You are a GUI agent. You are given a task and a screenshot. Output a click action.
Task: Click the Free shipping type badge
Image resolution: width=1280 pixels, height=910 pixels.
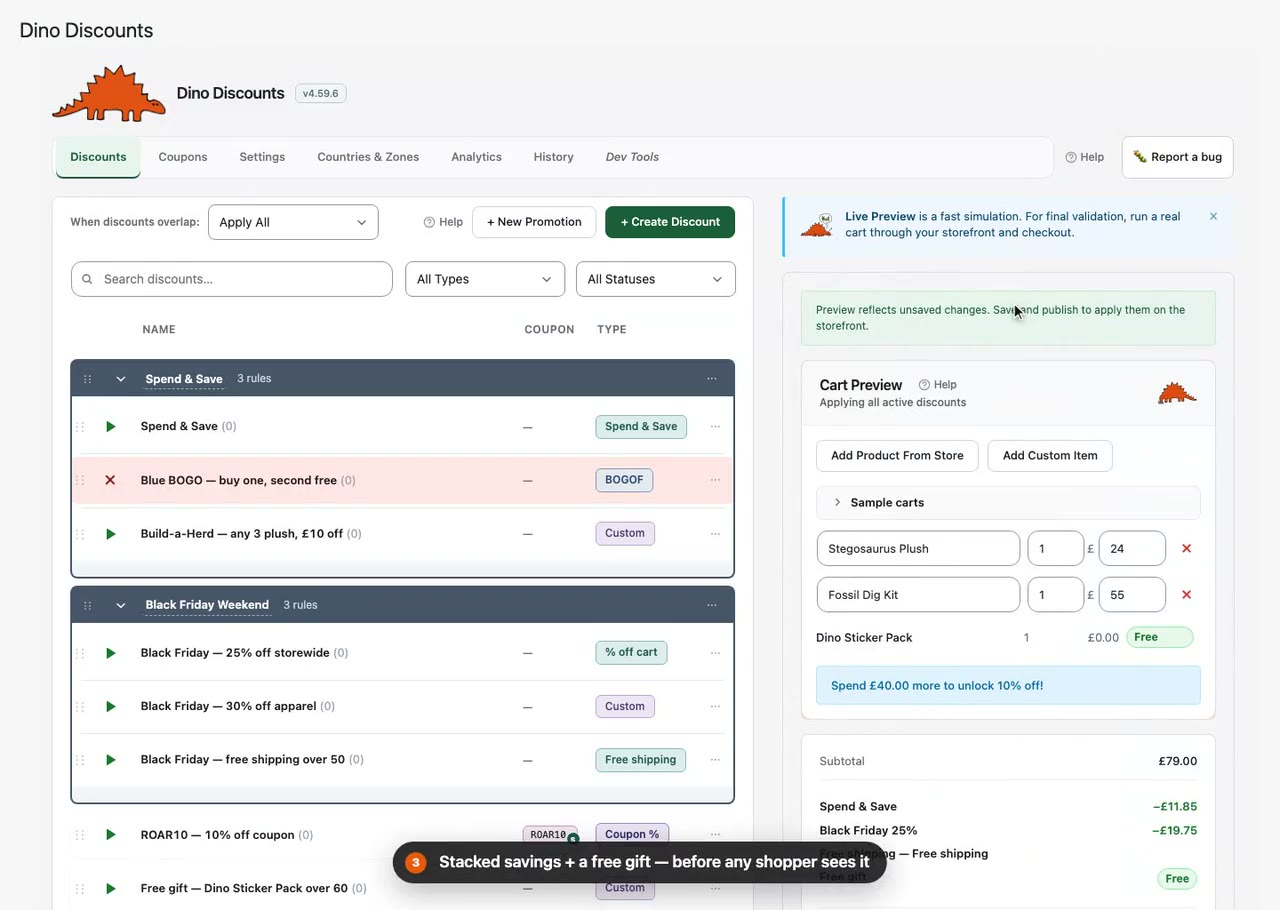[641, 760]
